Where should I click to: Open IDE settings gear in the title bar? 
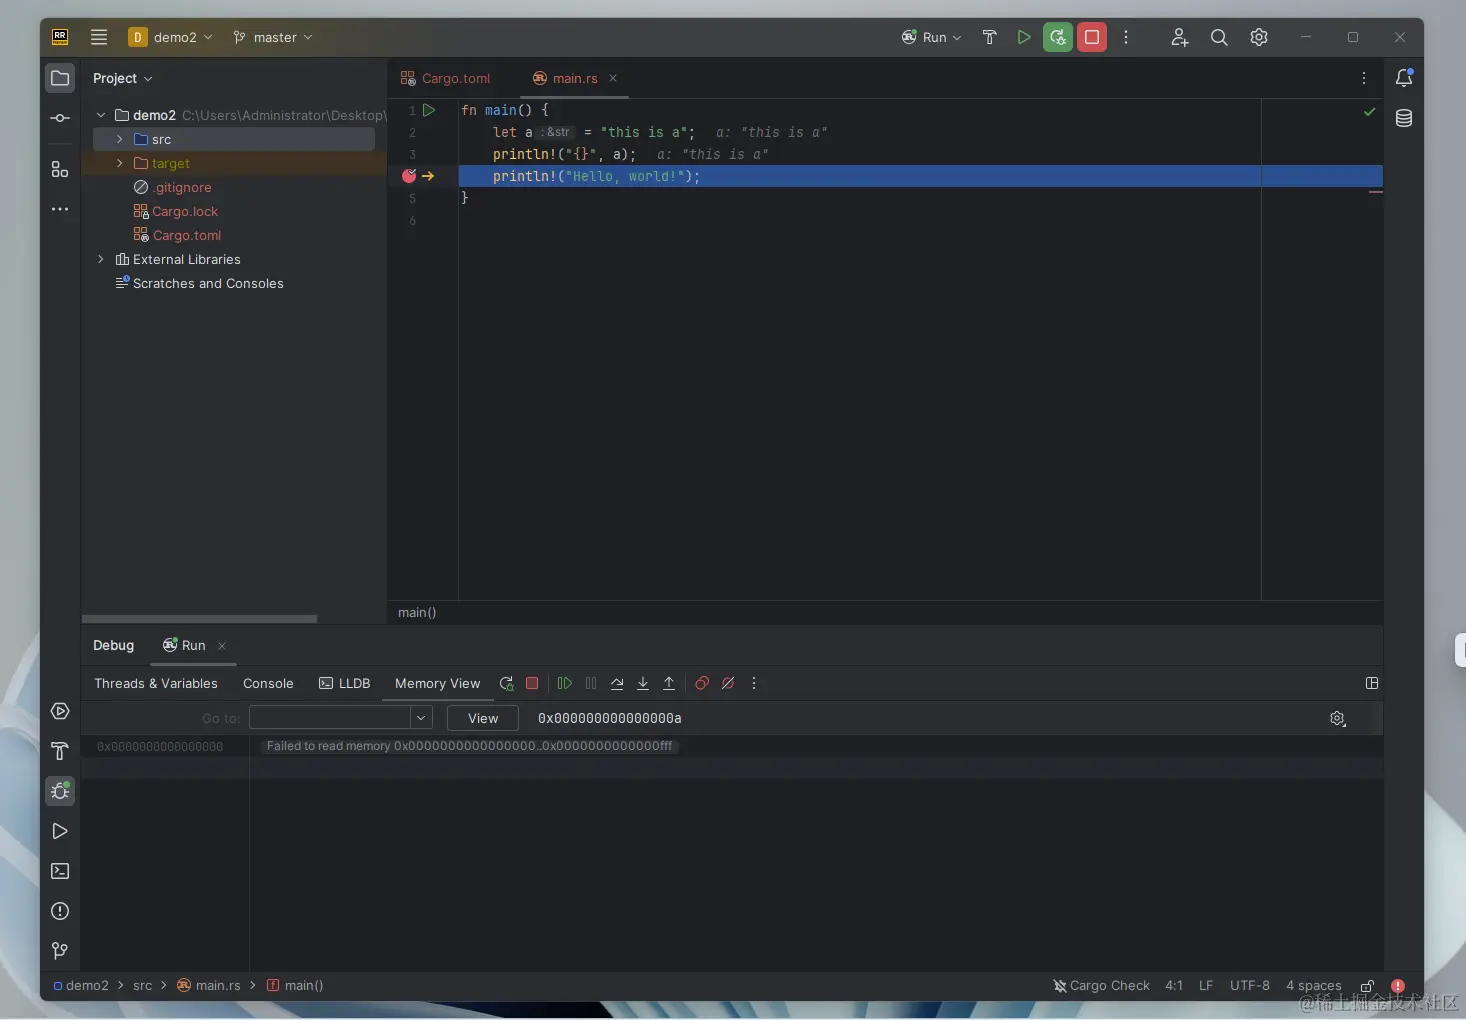coord(1259,37)
